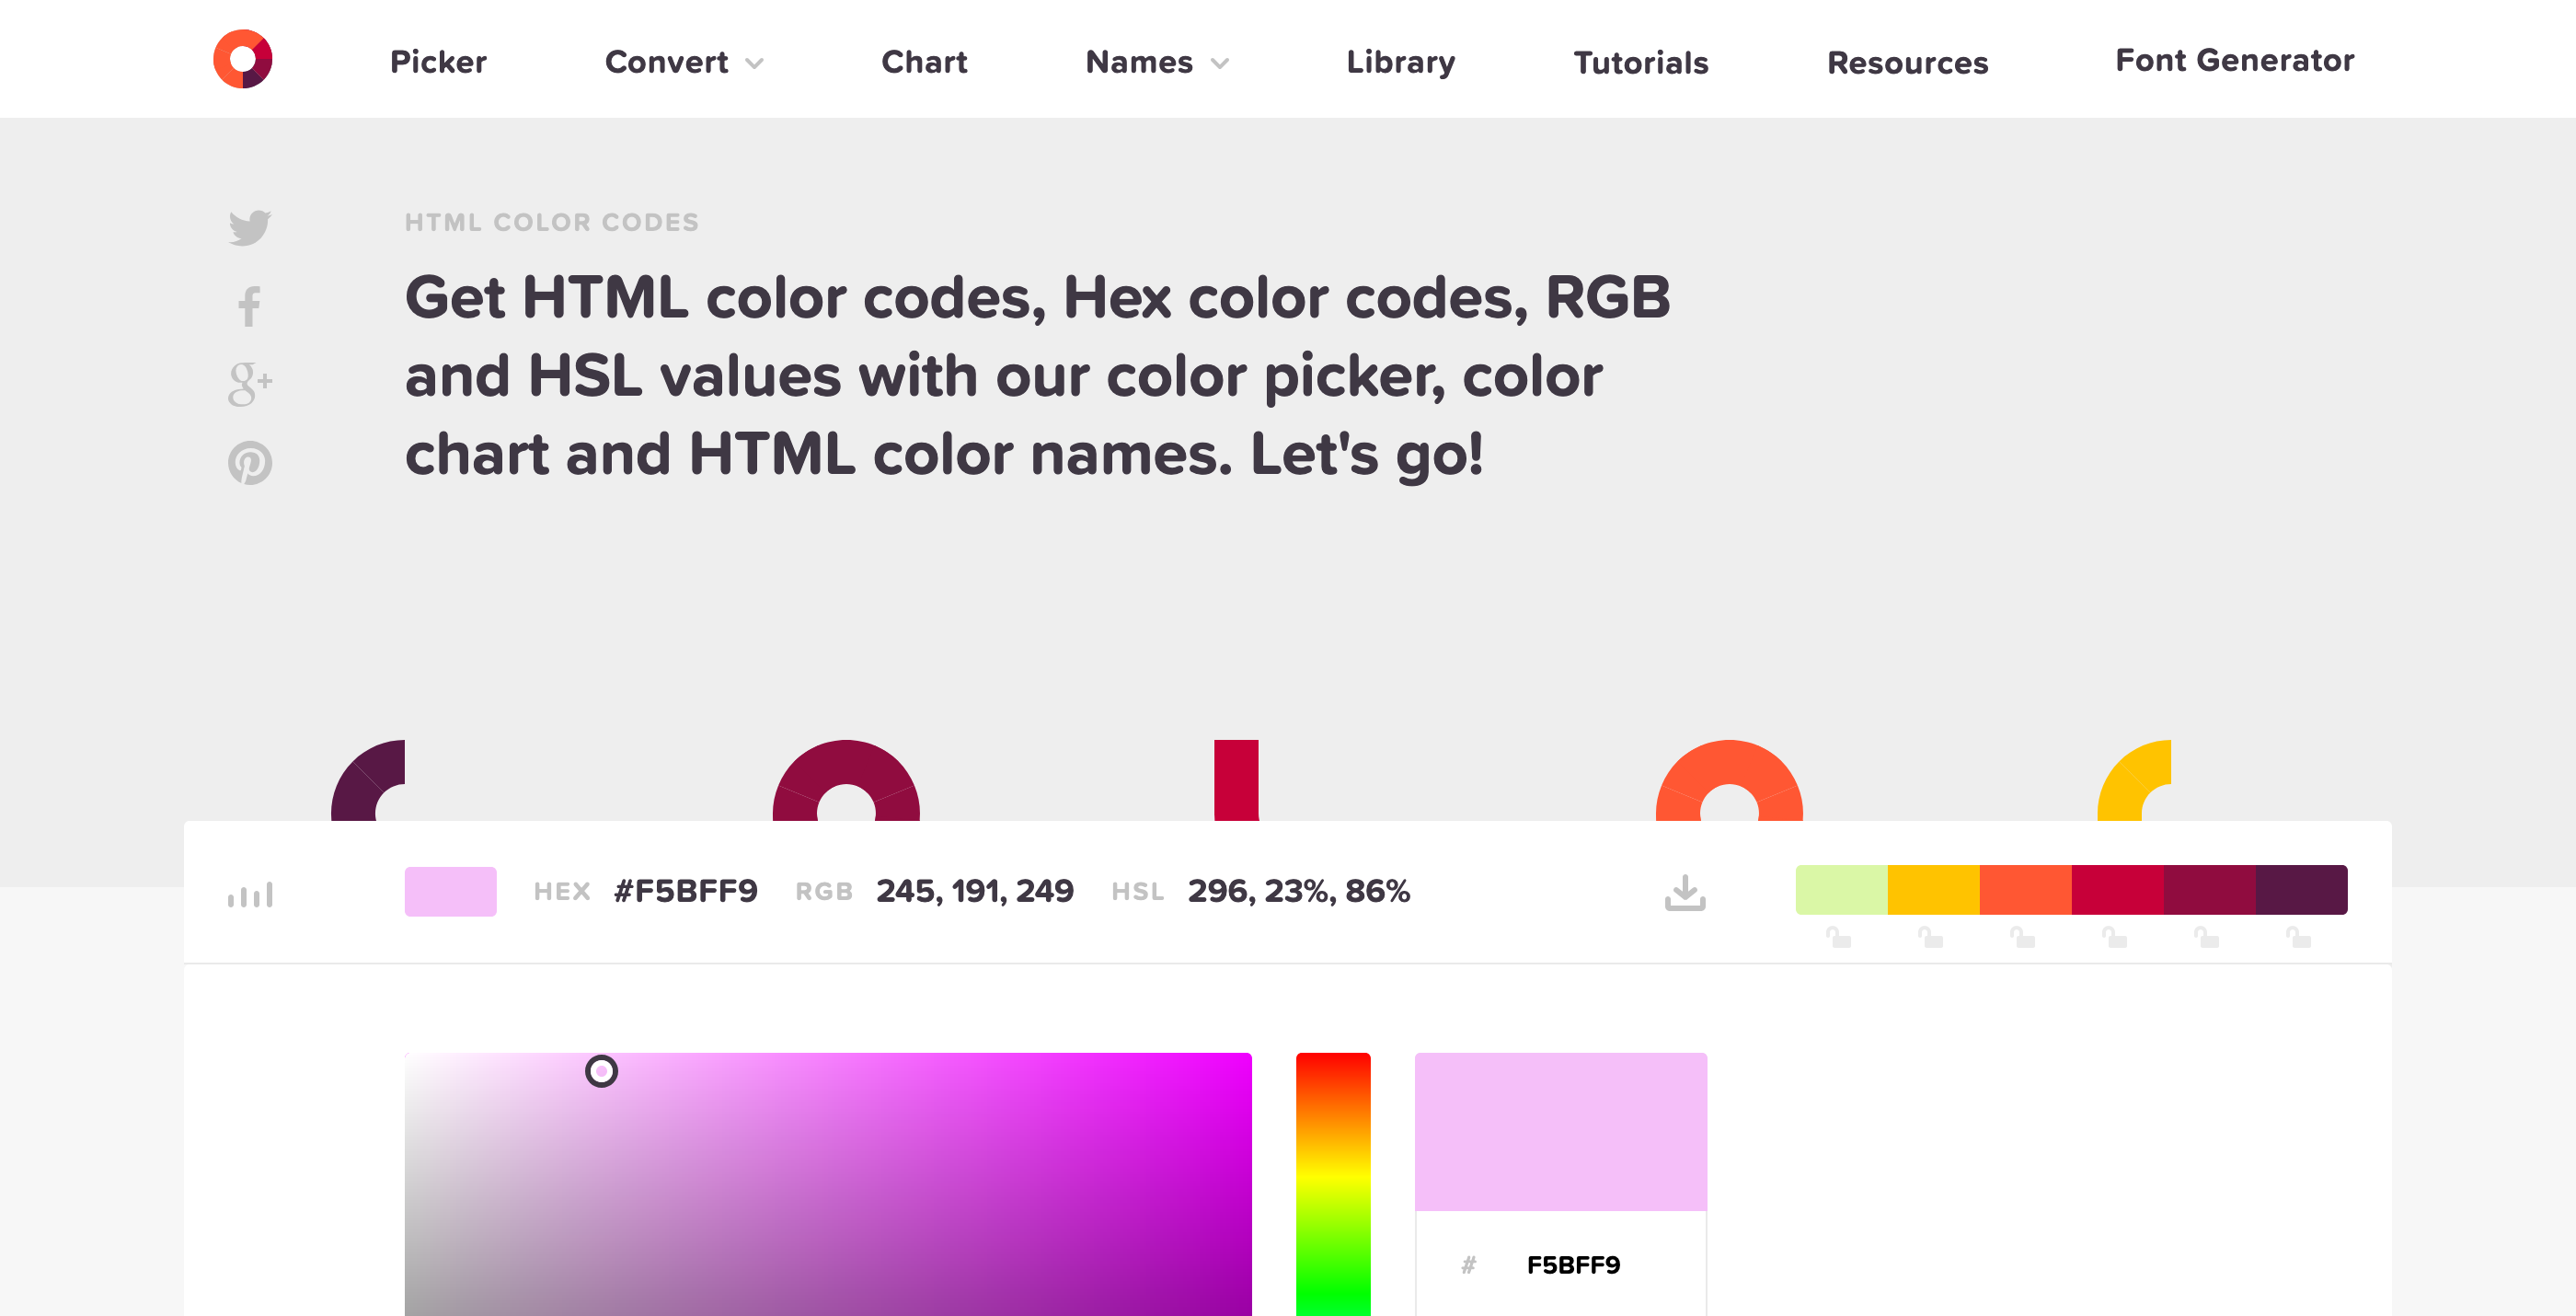
Task: Share page via the Google Plus icon
Action: tap(250, 384)
